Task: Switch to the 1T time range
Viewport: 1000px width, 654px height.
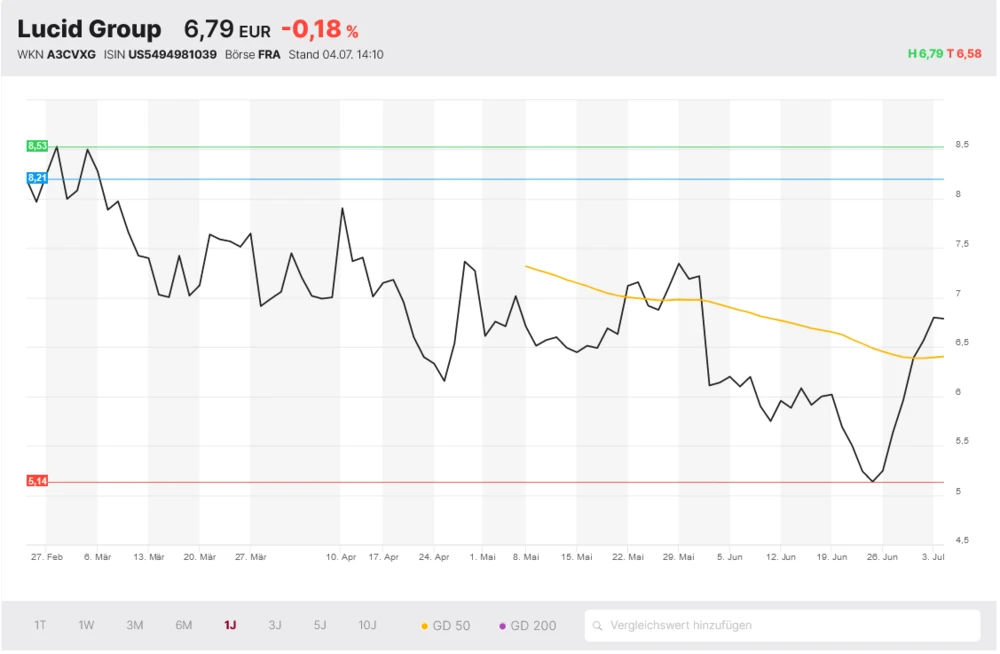Action: 40,626
